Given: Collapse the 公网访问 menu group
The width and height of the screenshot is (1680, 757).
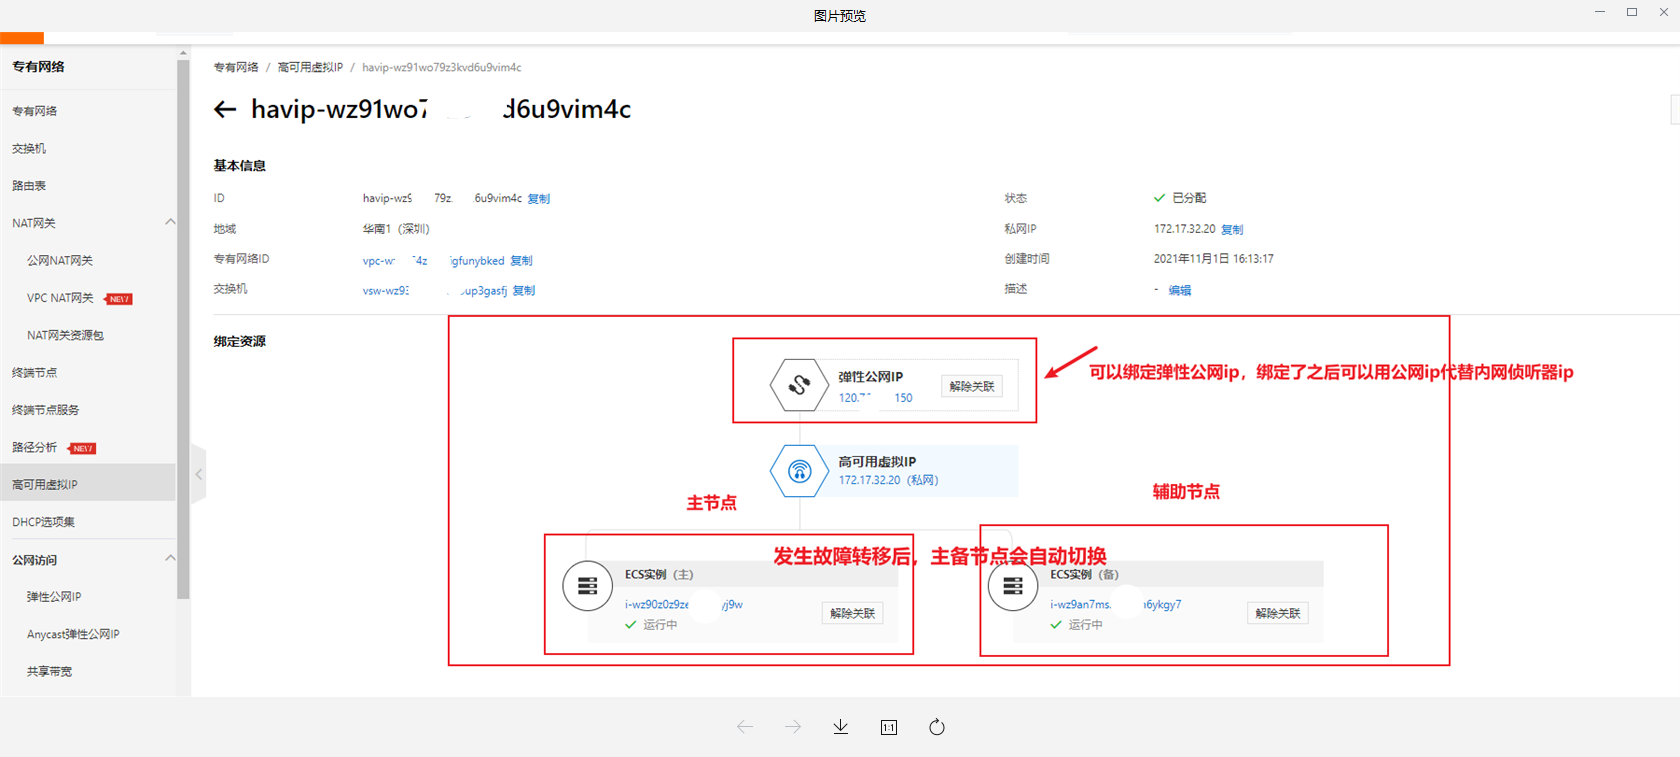Looking at the screenshot, I should pyautogui.click(x=170, y=559).
